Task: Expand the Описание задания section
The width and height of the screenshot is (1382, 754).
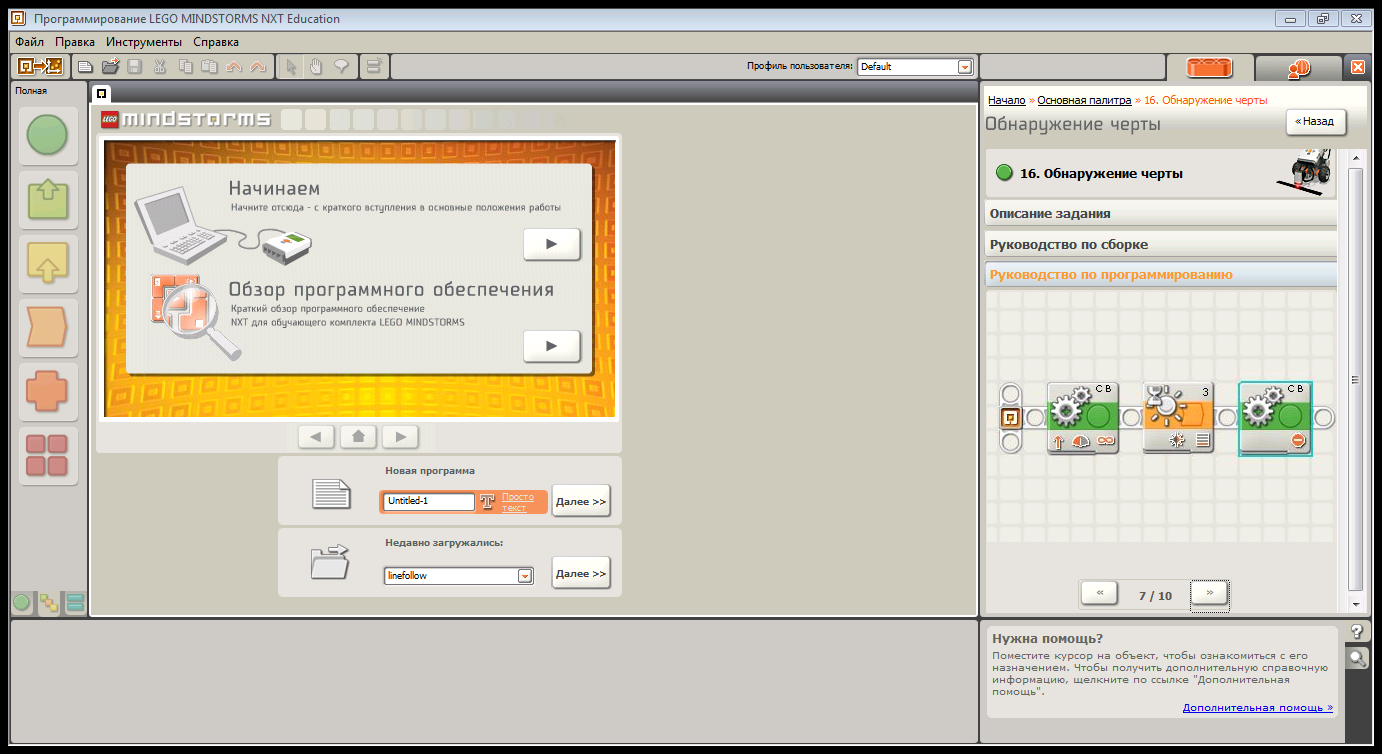Action: pyautogui.click(x=1161, y=214)
